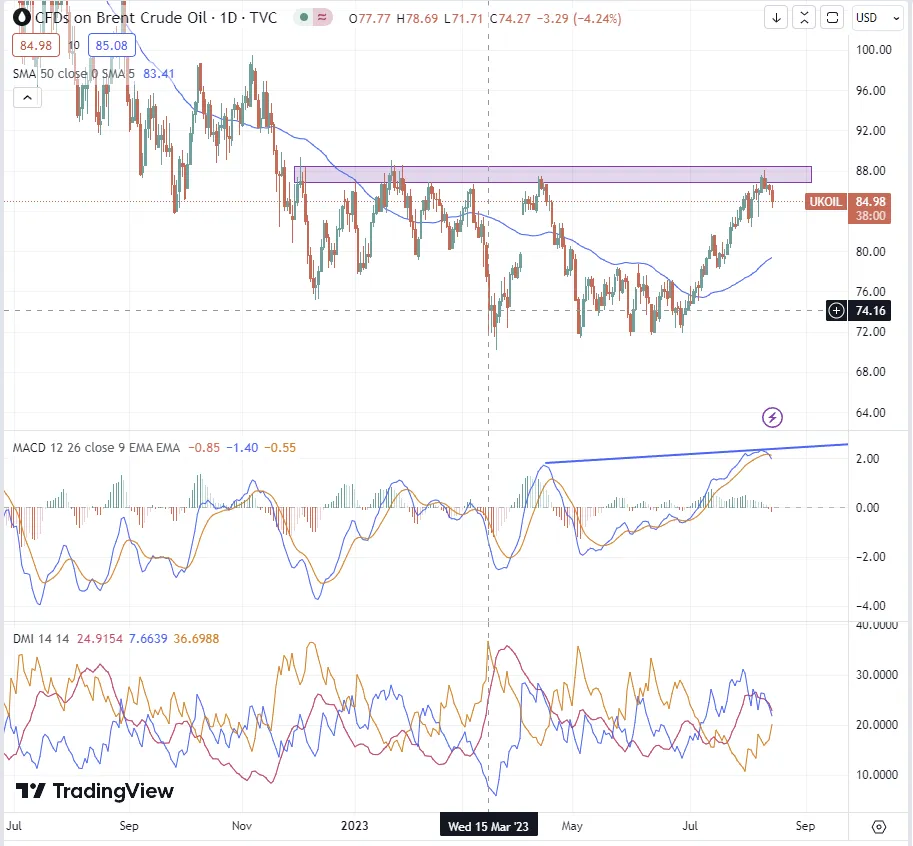Click the 85.08 buy price button
Image resolution: width=913 pixels, height=846 pixels.
coord(112,45)
